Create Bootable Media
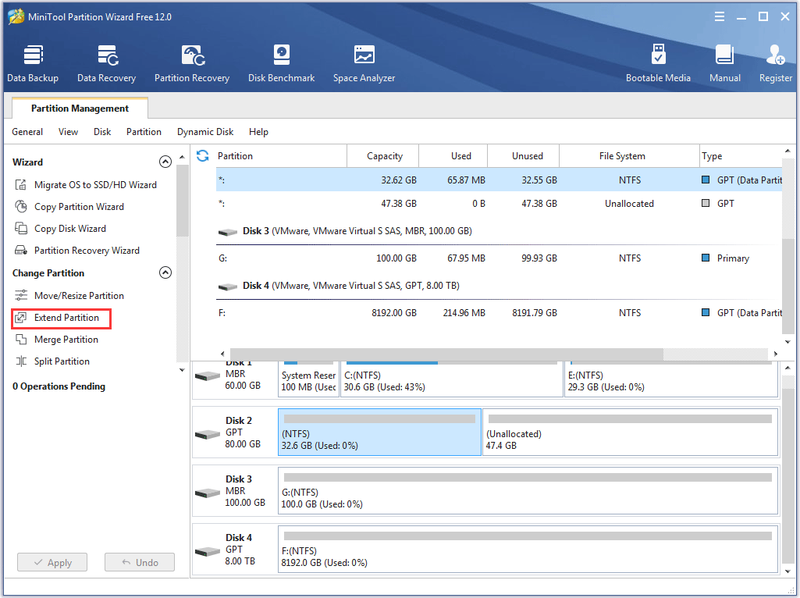The width and height of the screenshot is (800, 598). (x=658, y=63)
